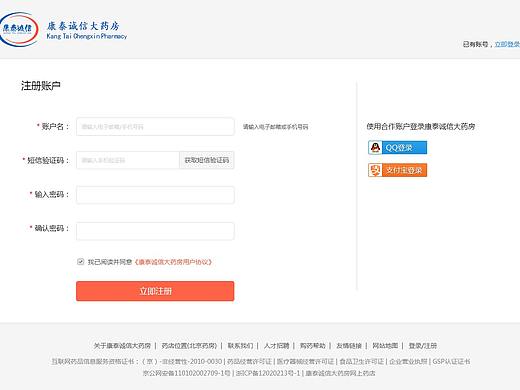Screen dimensions: 520x390
Task: Open 食品卫生许可证 certificate link
Action: pyautogui.click(x=362, y=361)
